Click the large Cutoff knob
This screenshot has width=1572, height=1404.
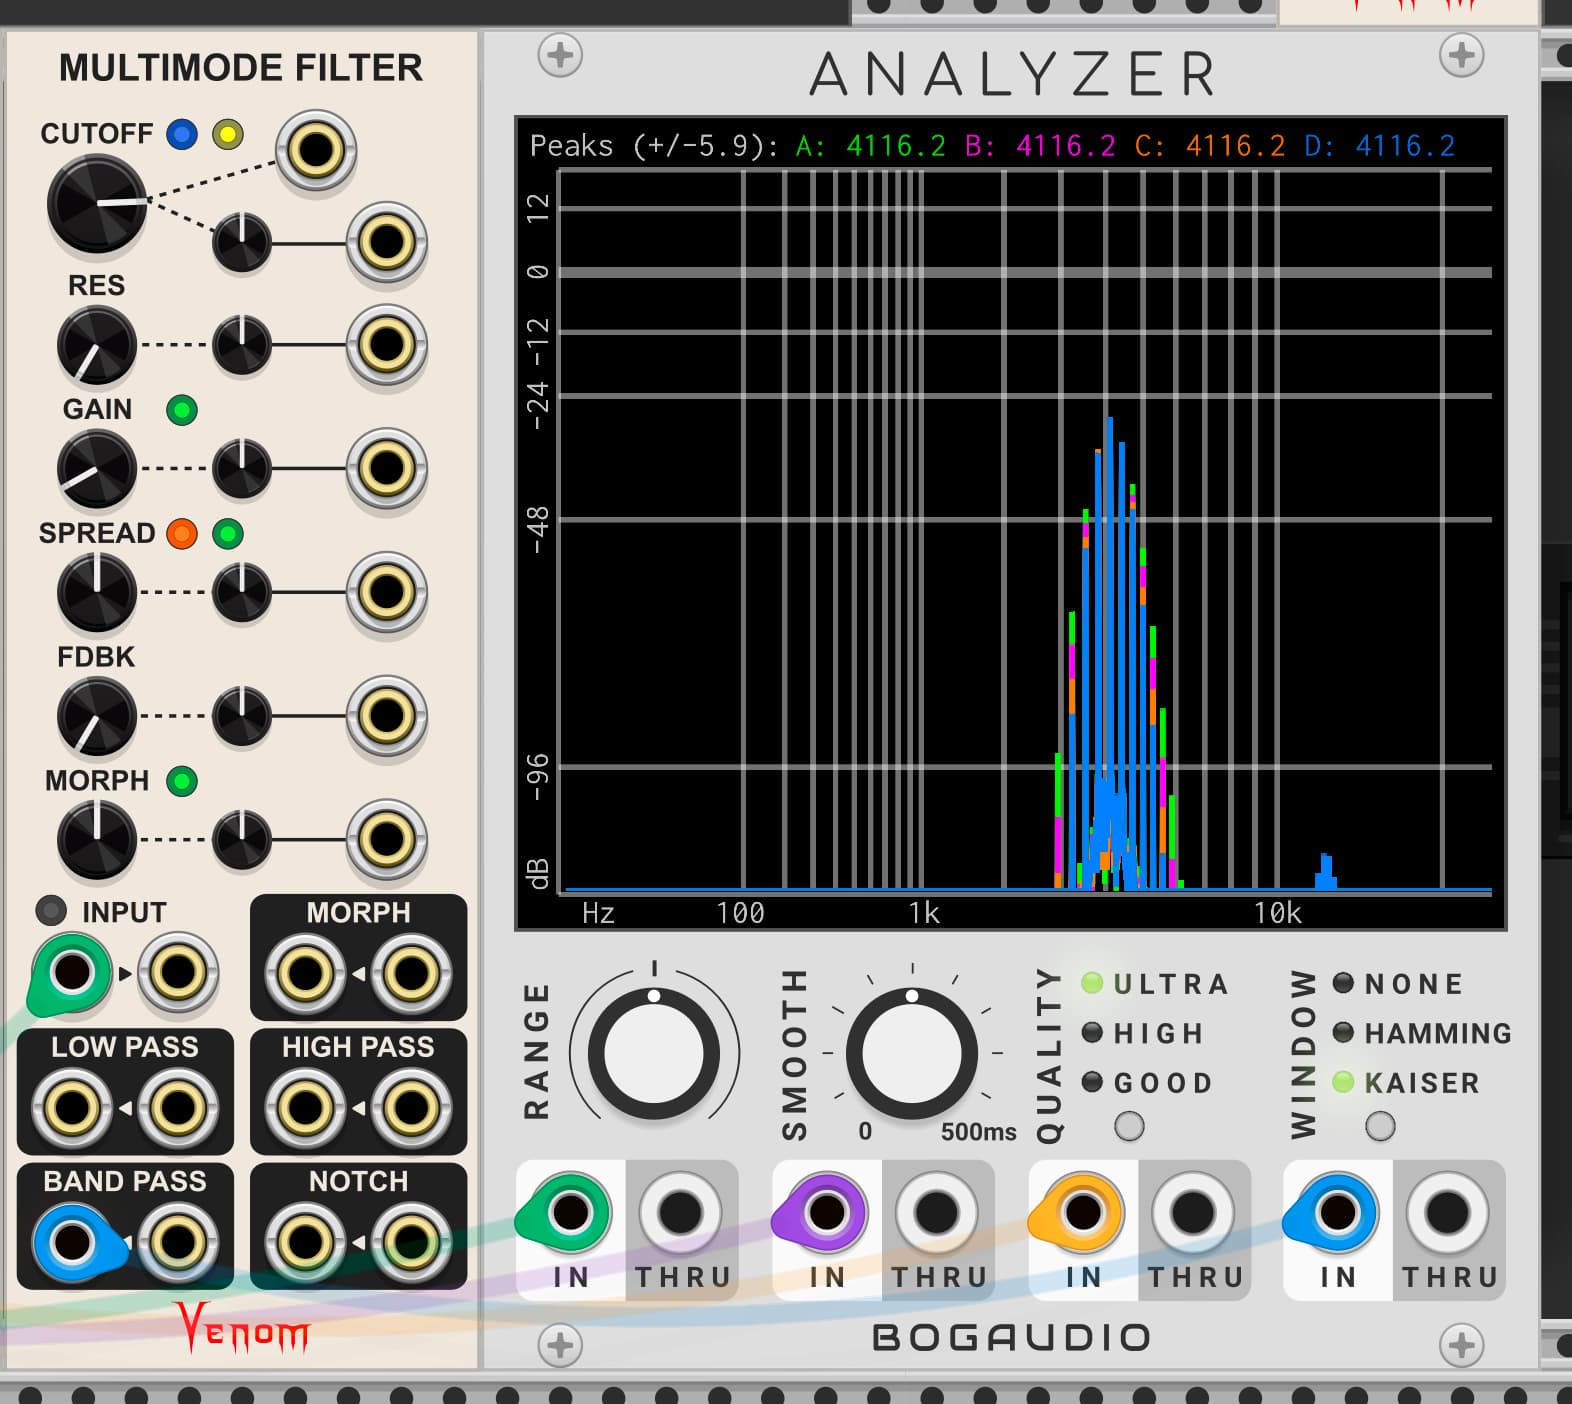(x=97, y=204)
